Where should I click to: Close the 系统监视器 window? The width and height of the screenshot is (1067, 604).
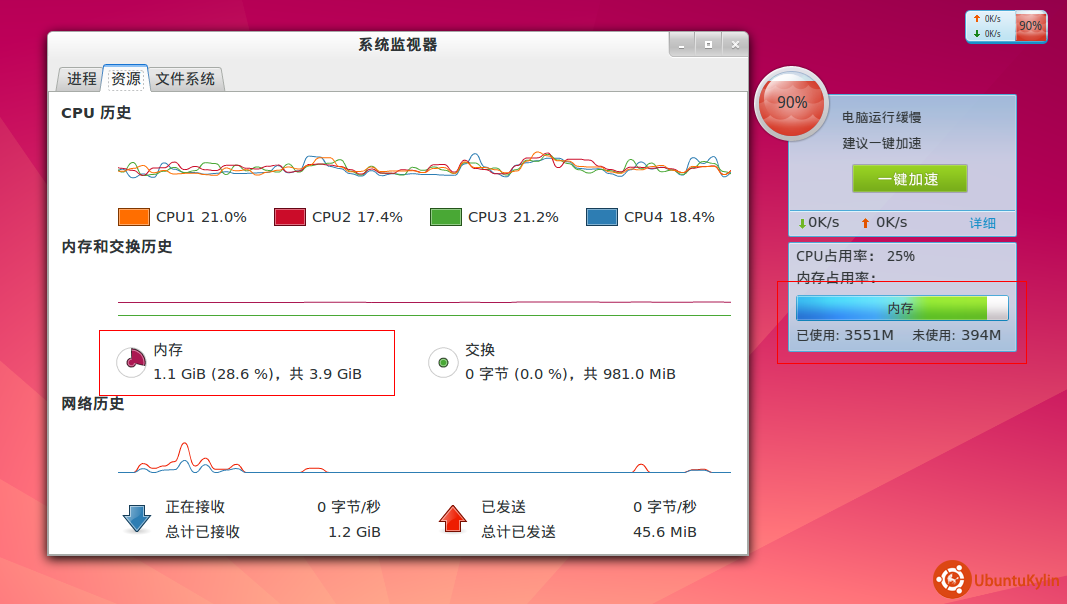tap(736, 44)
